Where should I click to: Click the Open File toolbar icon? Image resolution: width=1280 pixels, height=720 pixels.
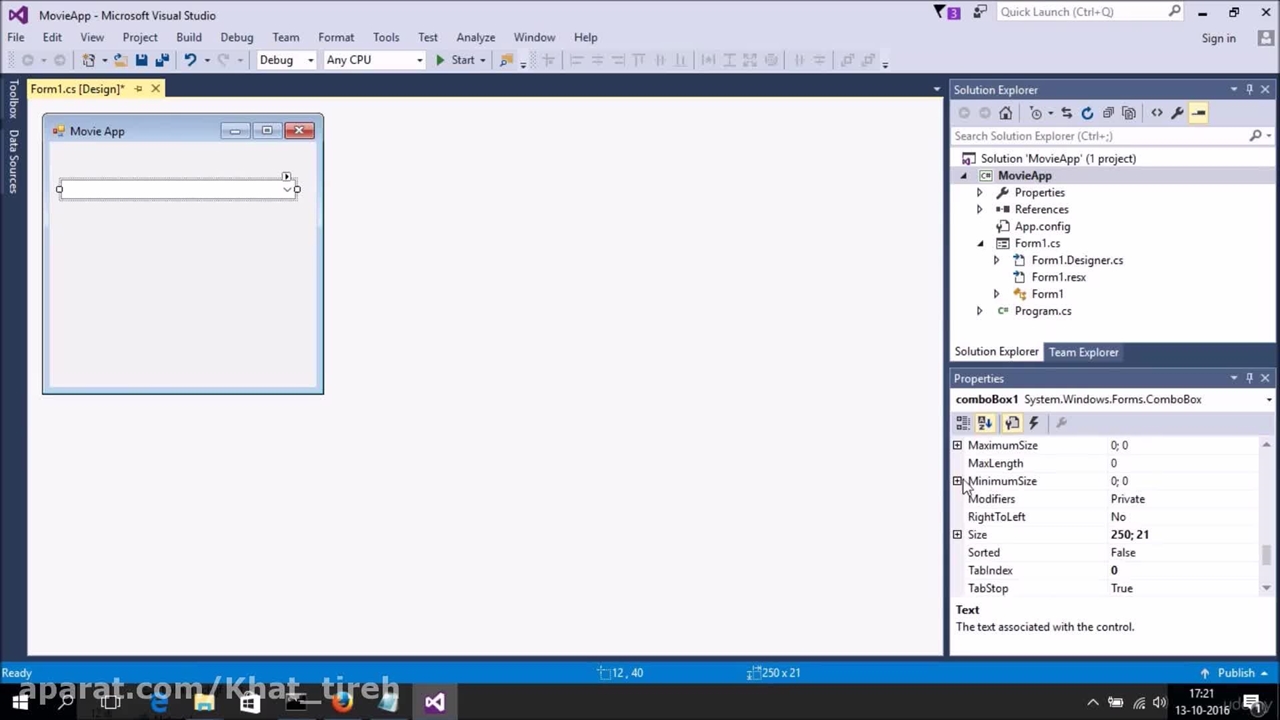pos(119,60)
